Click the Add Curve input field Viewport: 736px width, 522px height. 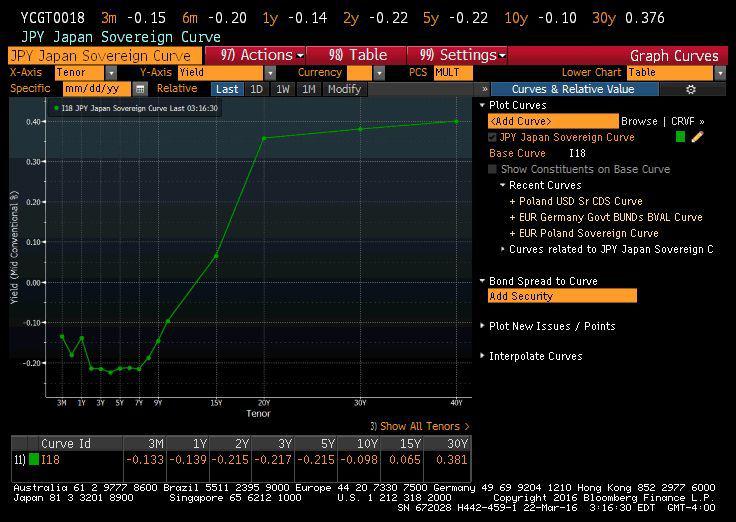click(553, 121)
